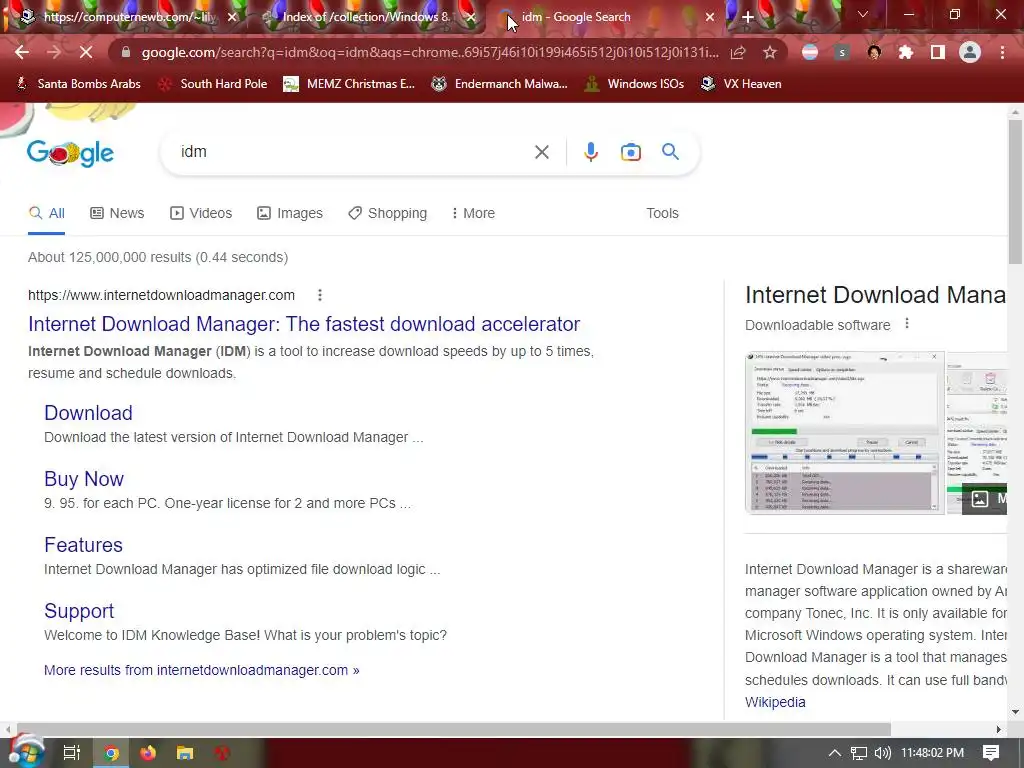Click the gray S extension icon in toolbar
Viewport: 1024px width, 768px height.
click(x=842, y=52)
